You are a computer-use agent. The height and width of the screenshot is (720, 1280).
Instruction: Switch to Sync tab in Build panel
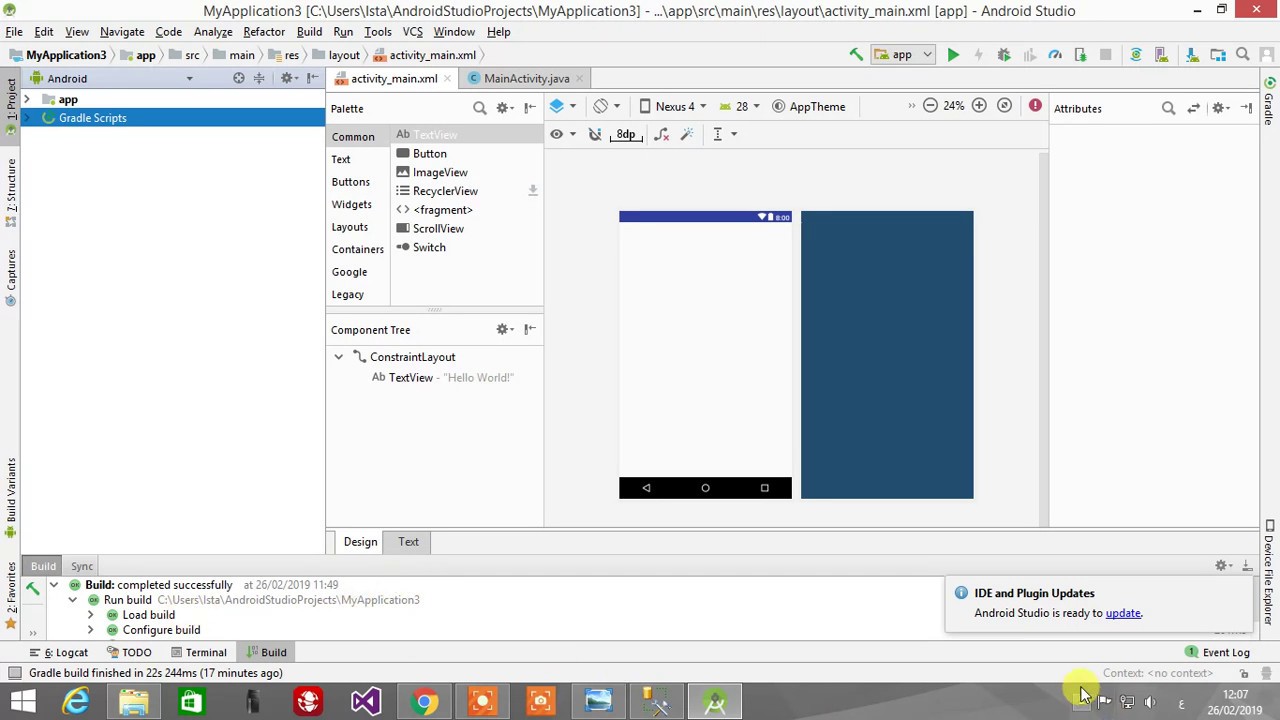point(82,566)
